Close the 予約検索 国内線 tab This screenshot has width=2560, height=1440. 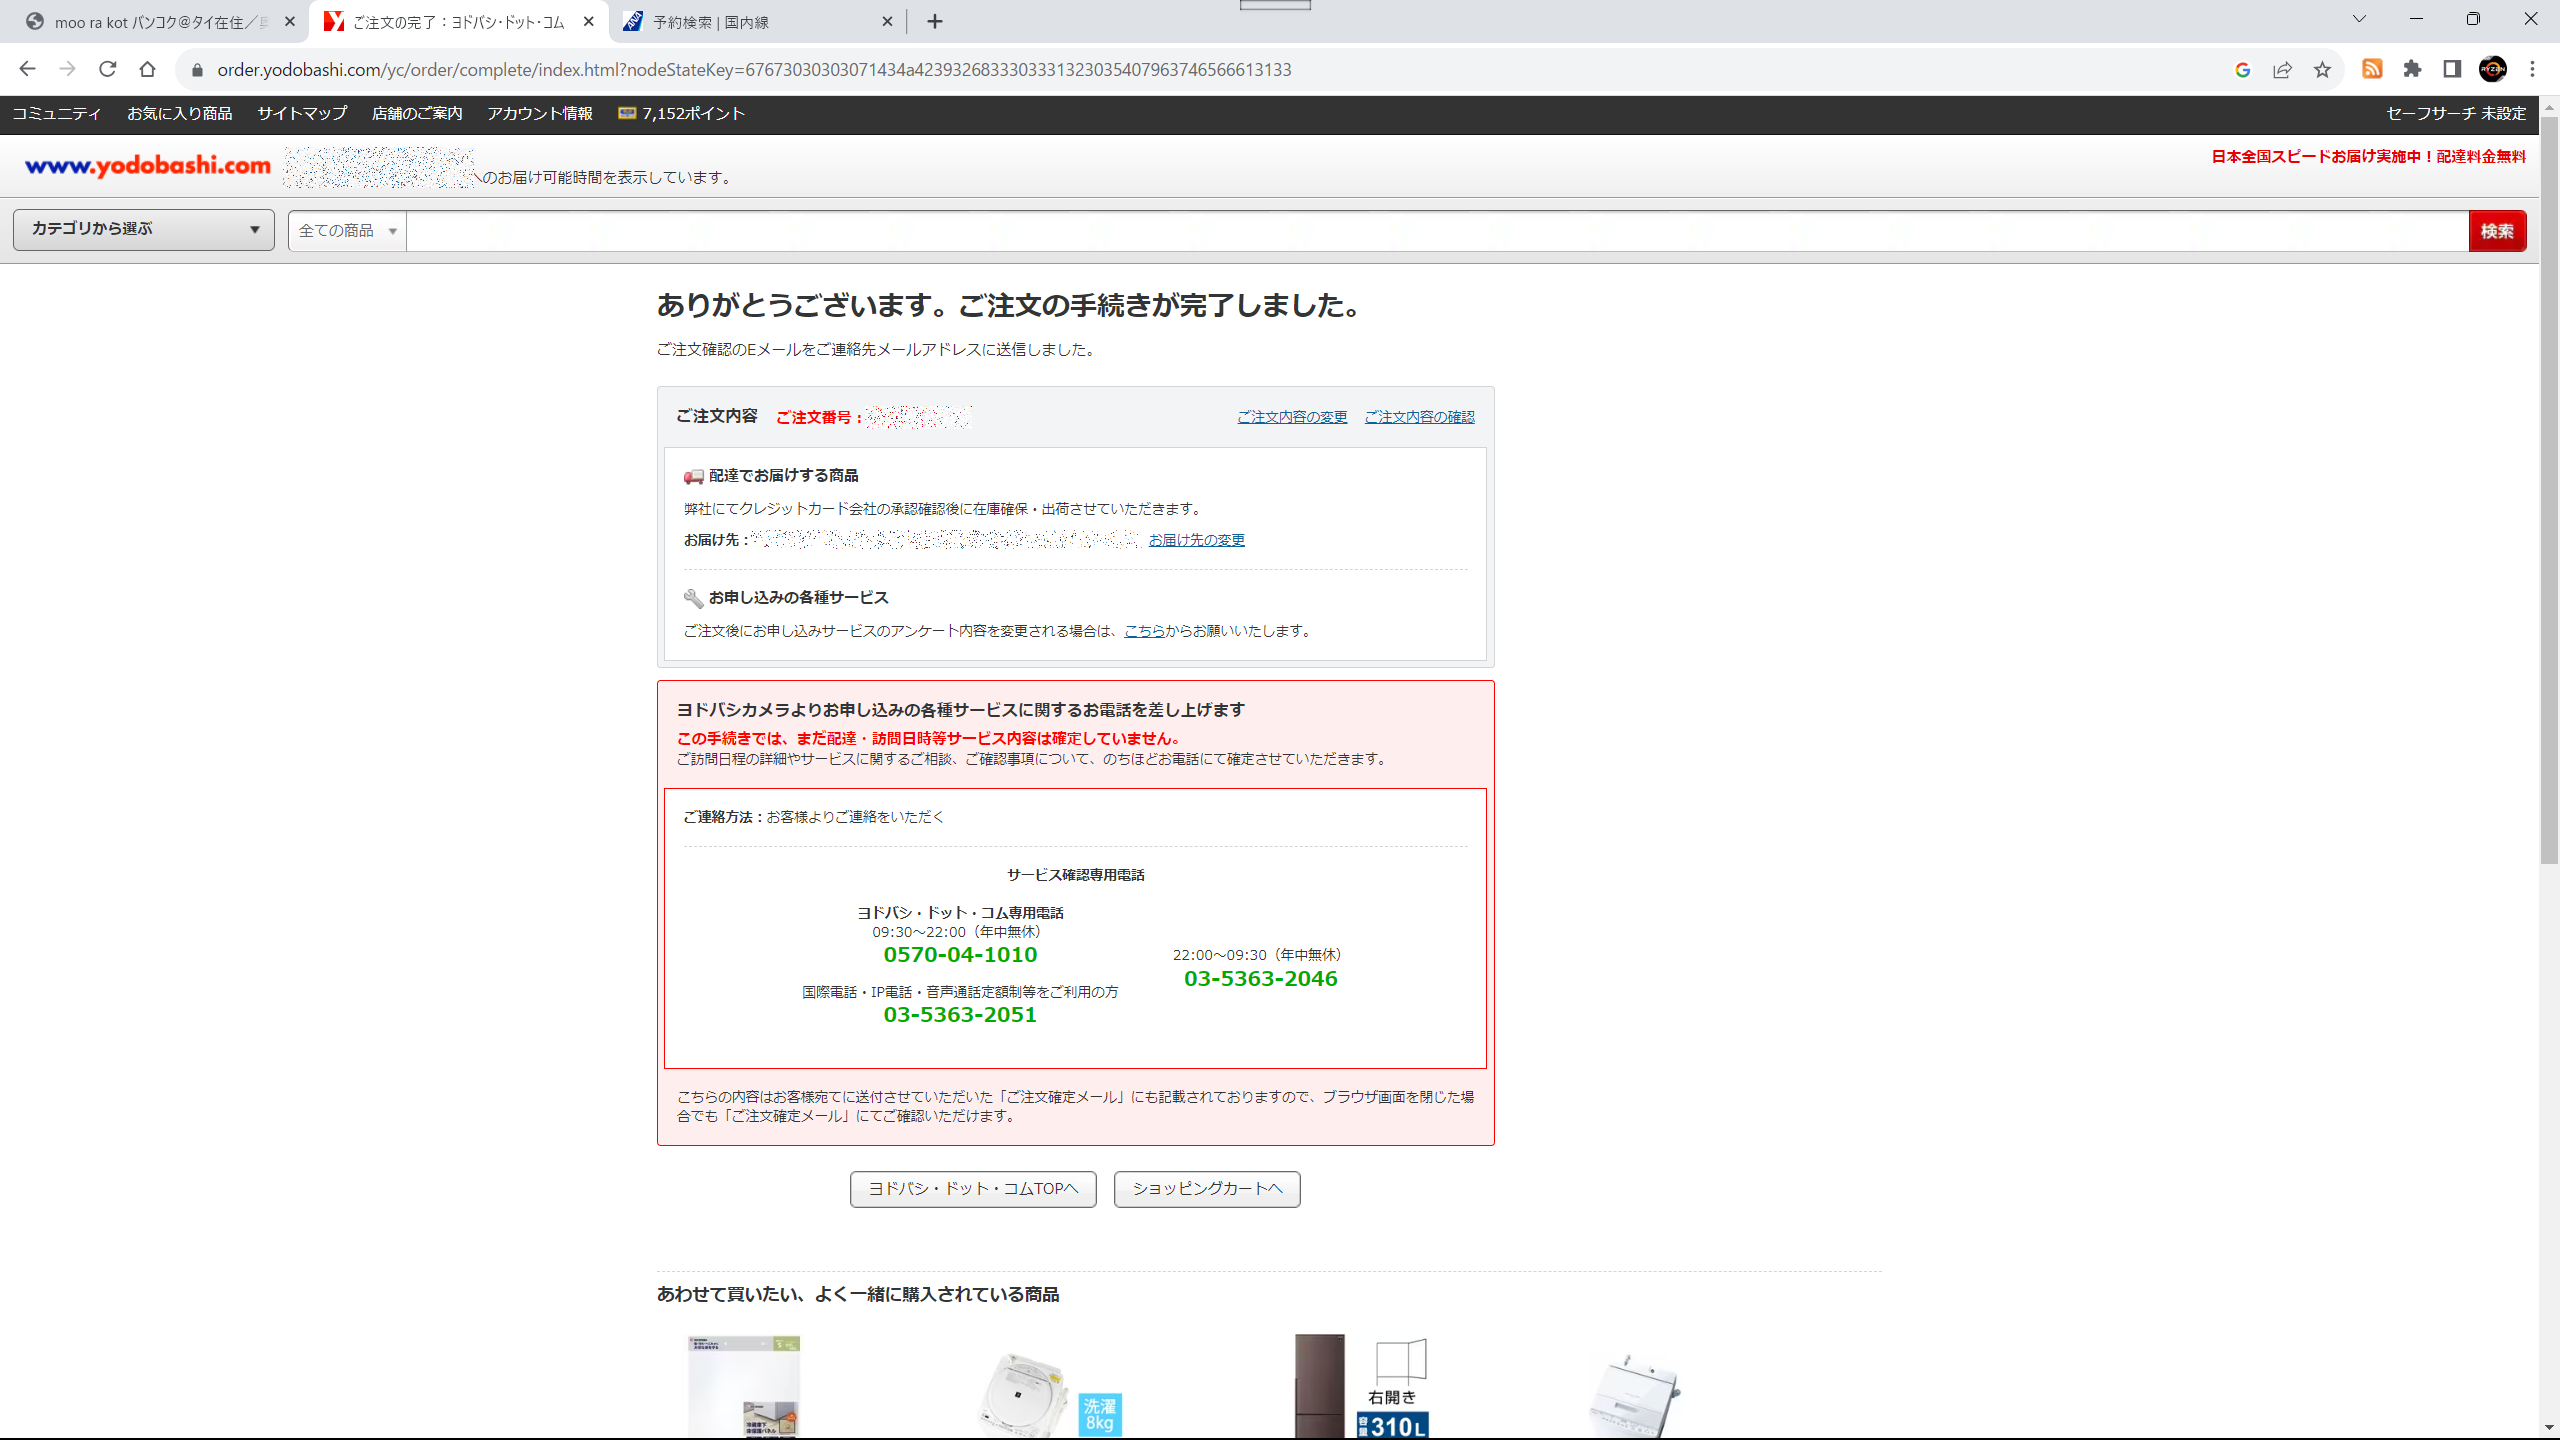click(887, 21)
